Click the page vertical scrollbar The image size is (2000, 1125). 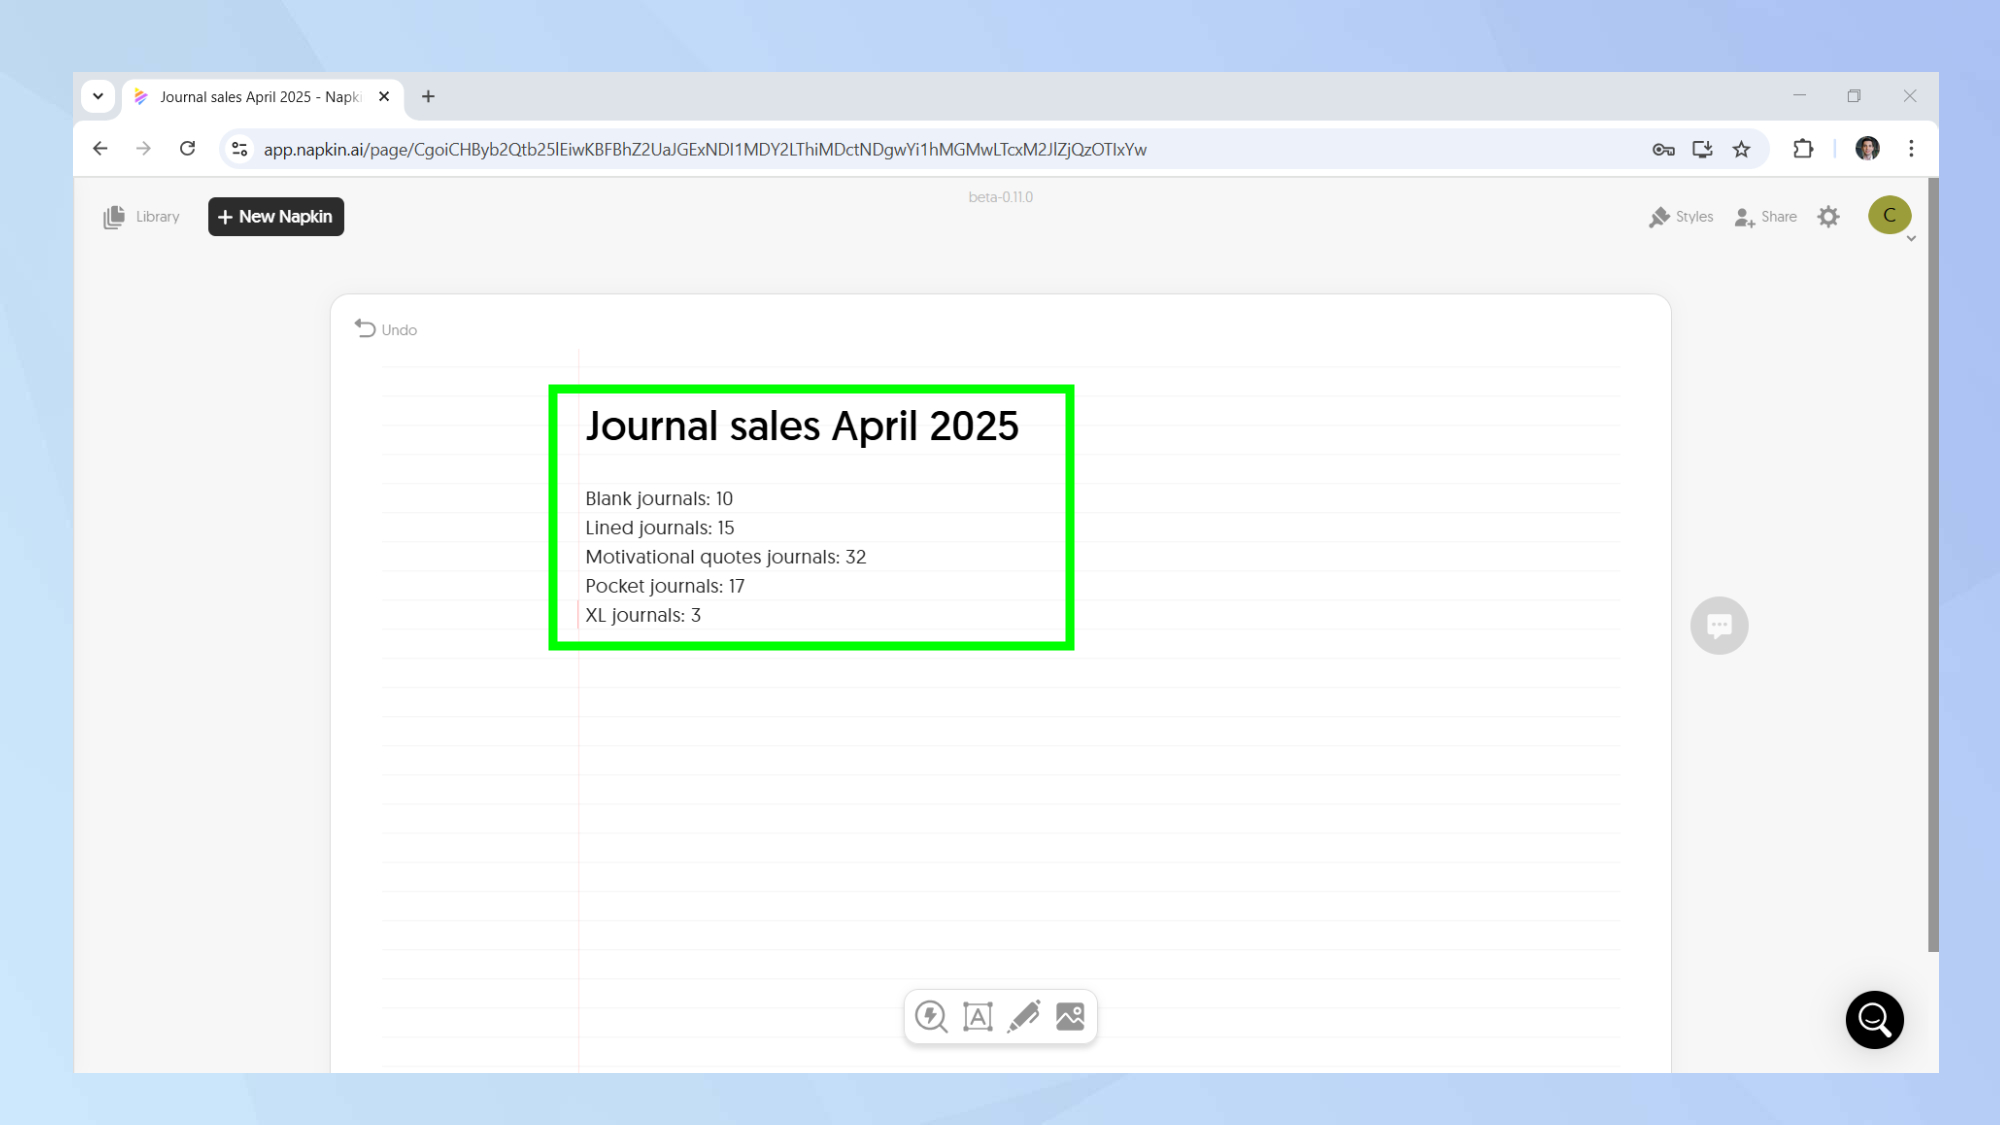(1932, 565)
